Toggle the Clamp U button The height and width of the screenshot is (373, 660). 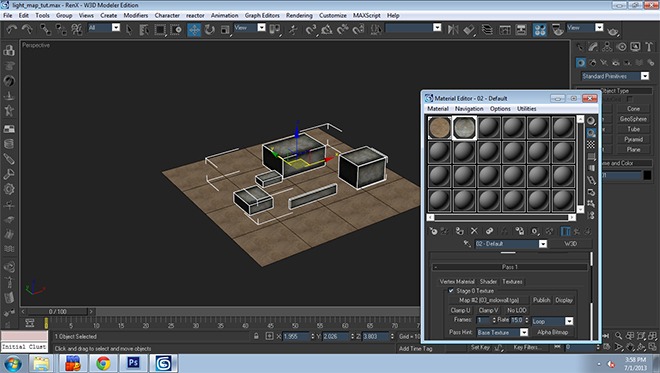point(460,310)
